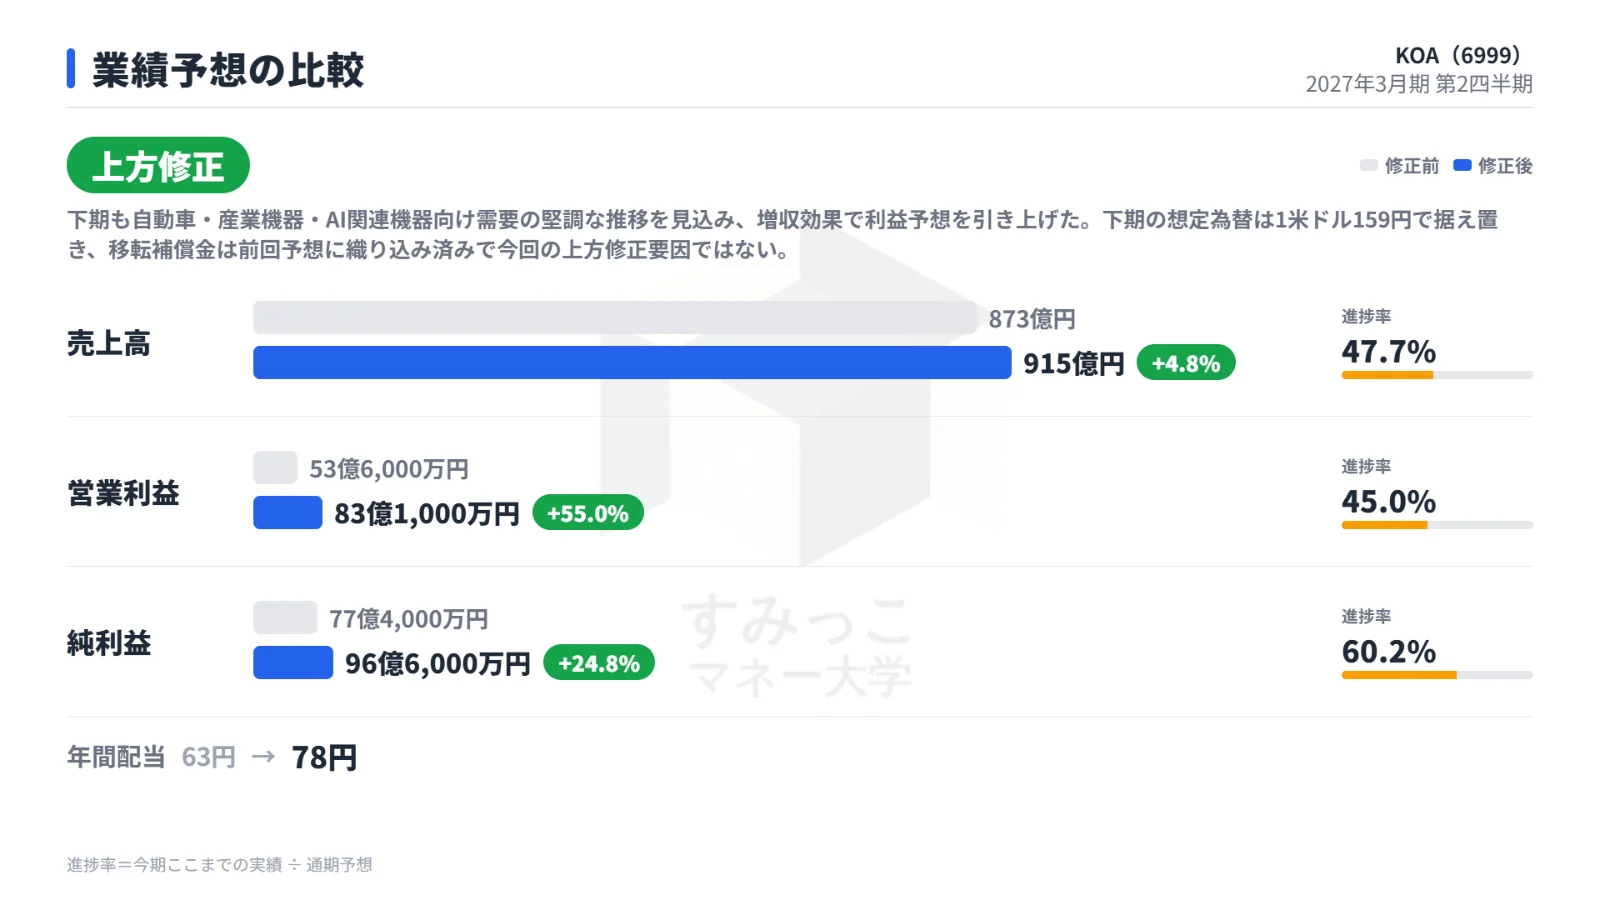Viewport: 1600px width, 900px height.
Task: Click the 873億円 value
Action: [1032, 319]
